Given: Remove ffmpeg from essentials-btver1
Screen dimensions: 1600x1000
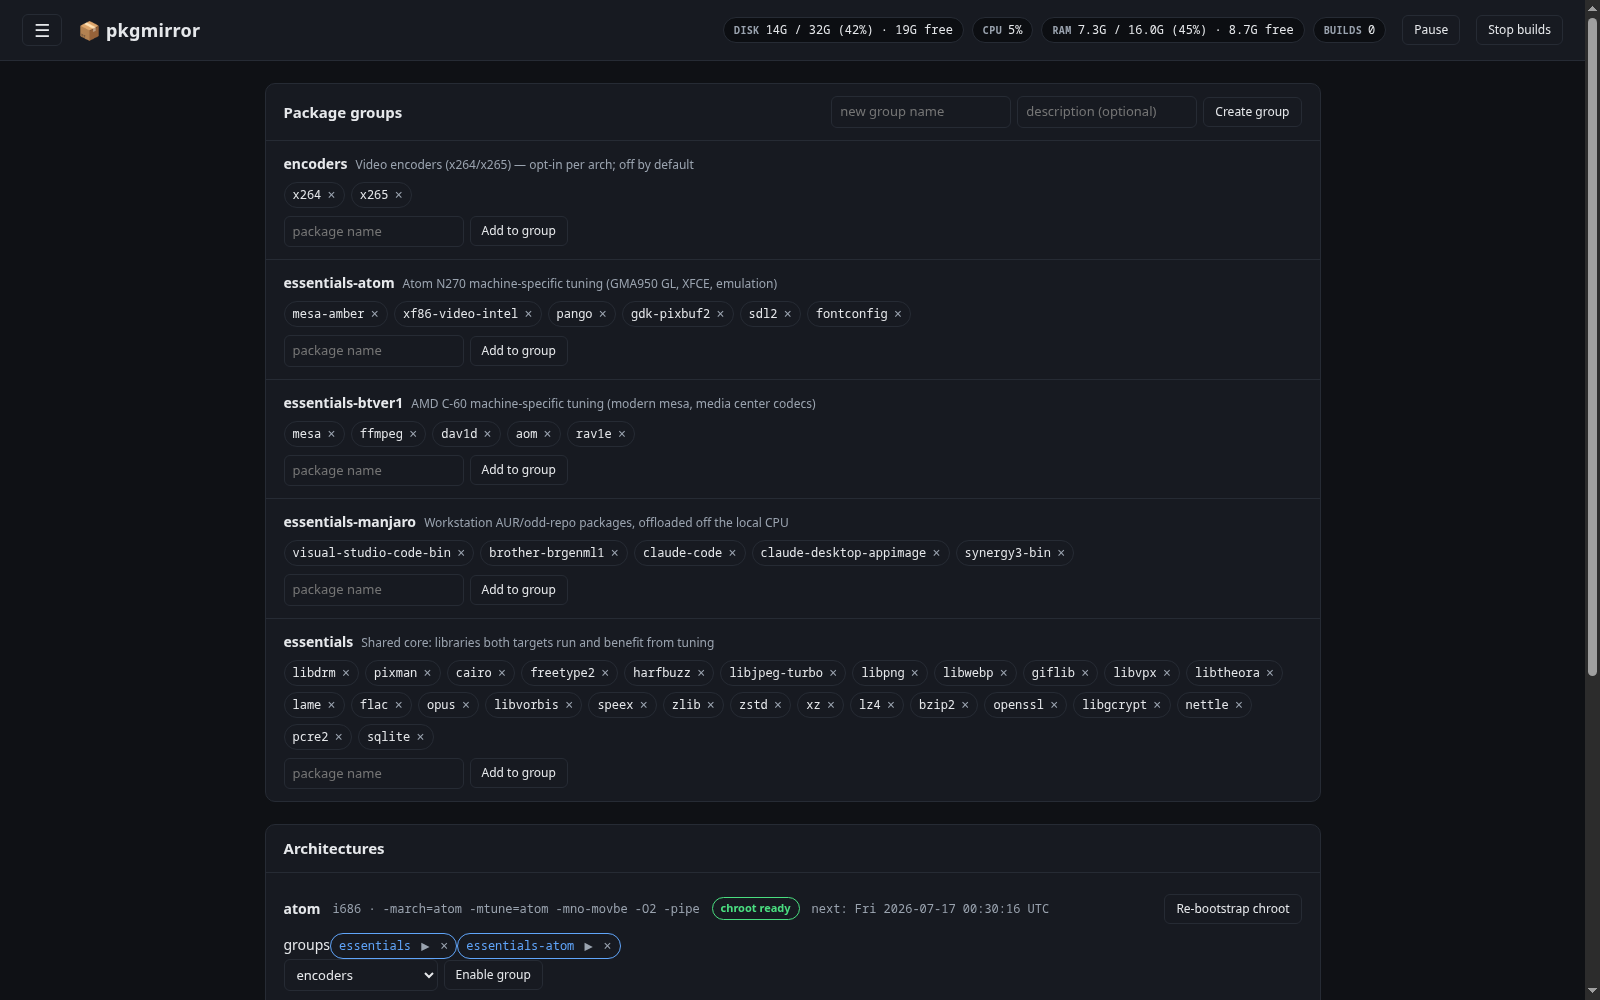Looking at the screenshot, I should point(412,434).
